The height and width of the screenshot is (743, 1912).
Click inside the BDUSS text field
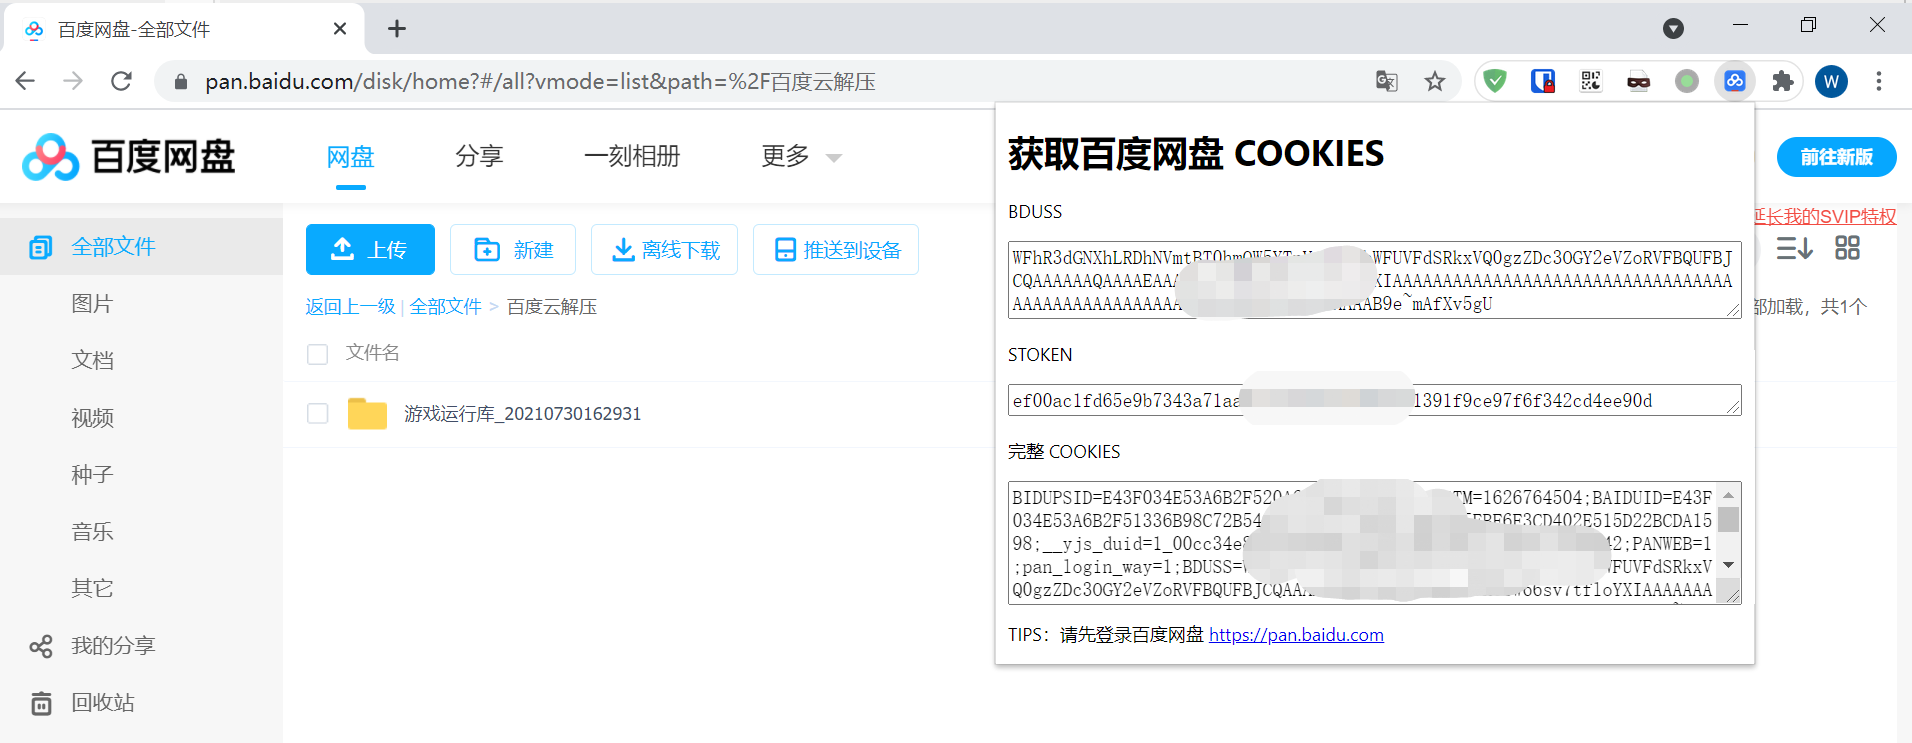point(1374,280)
